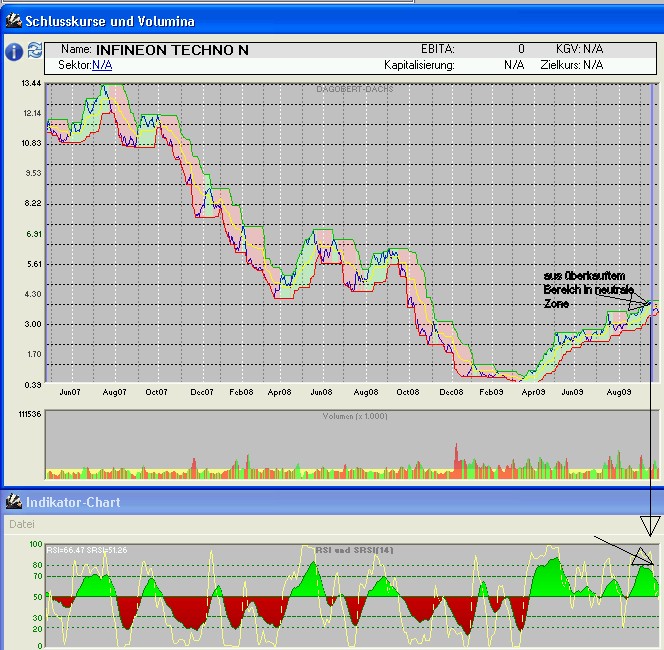The height and width of the screenshot is (650, 664).
Task: Click the Jun07 date axis label
Action: pyautogui.click(x=70, y=392)
